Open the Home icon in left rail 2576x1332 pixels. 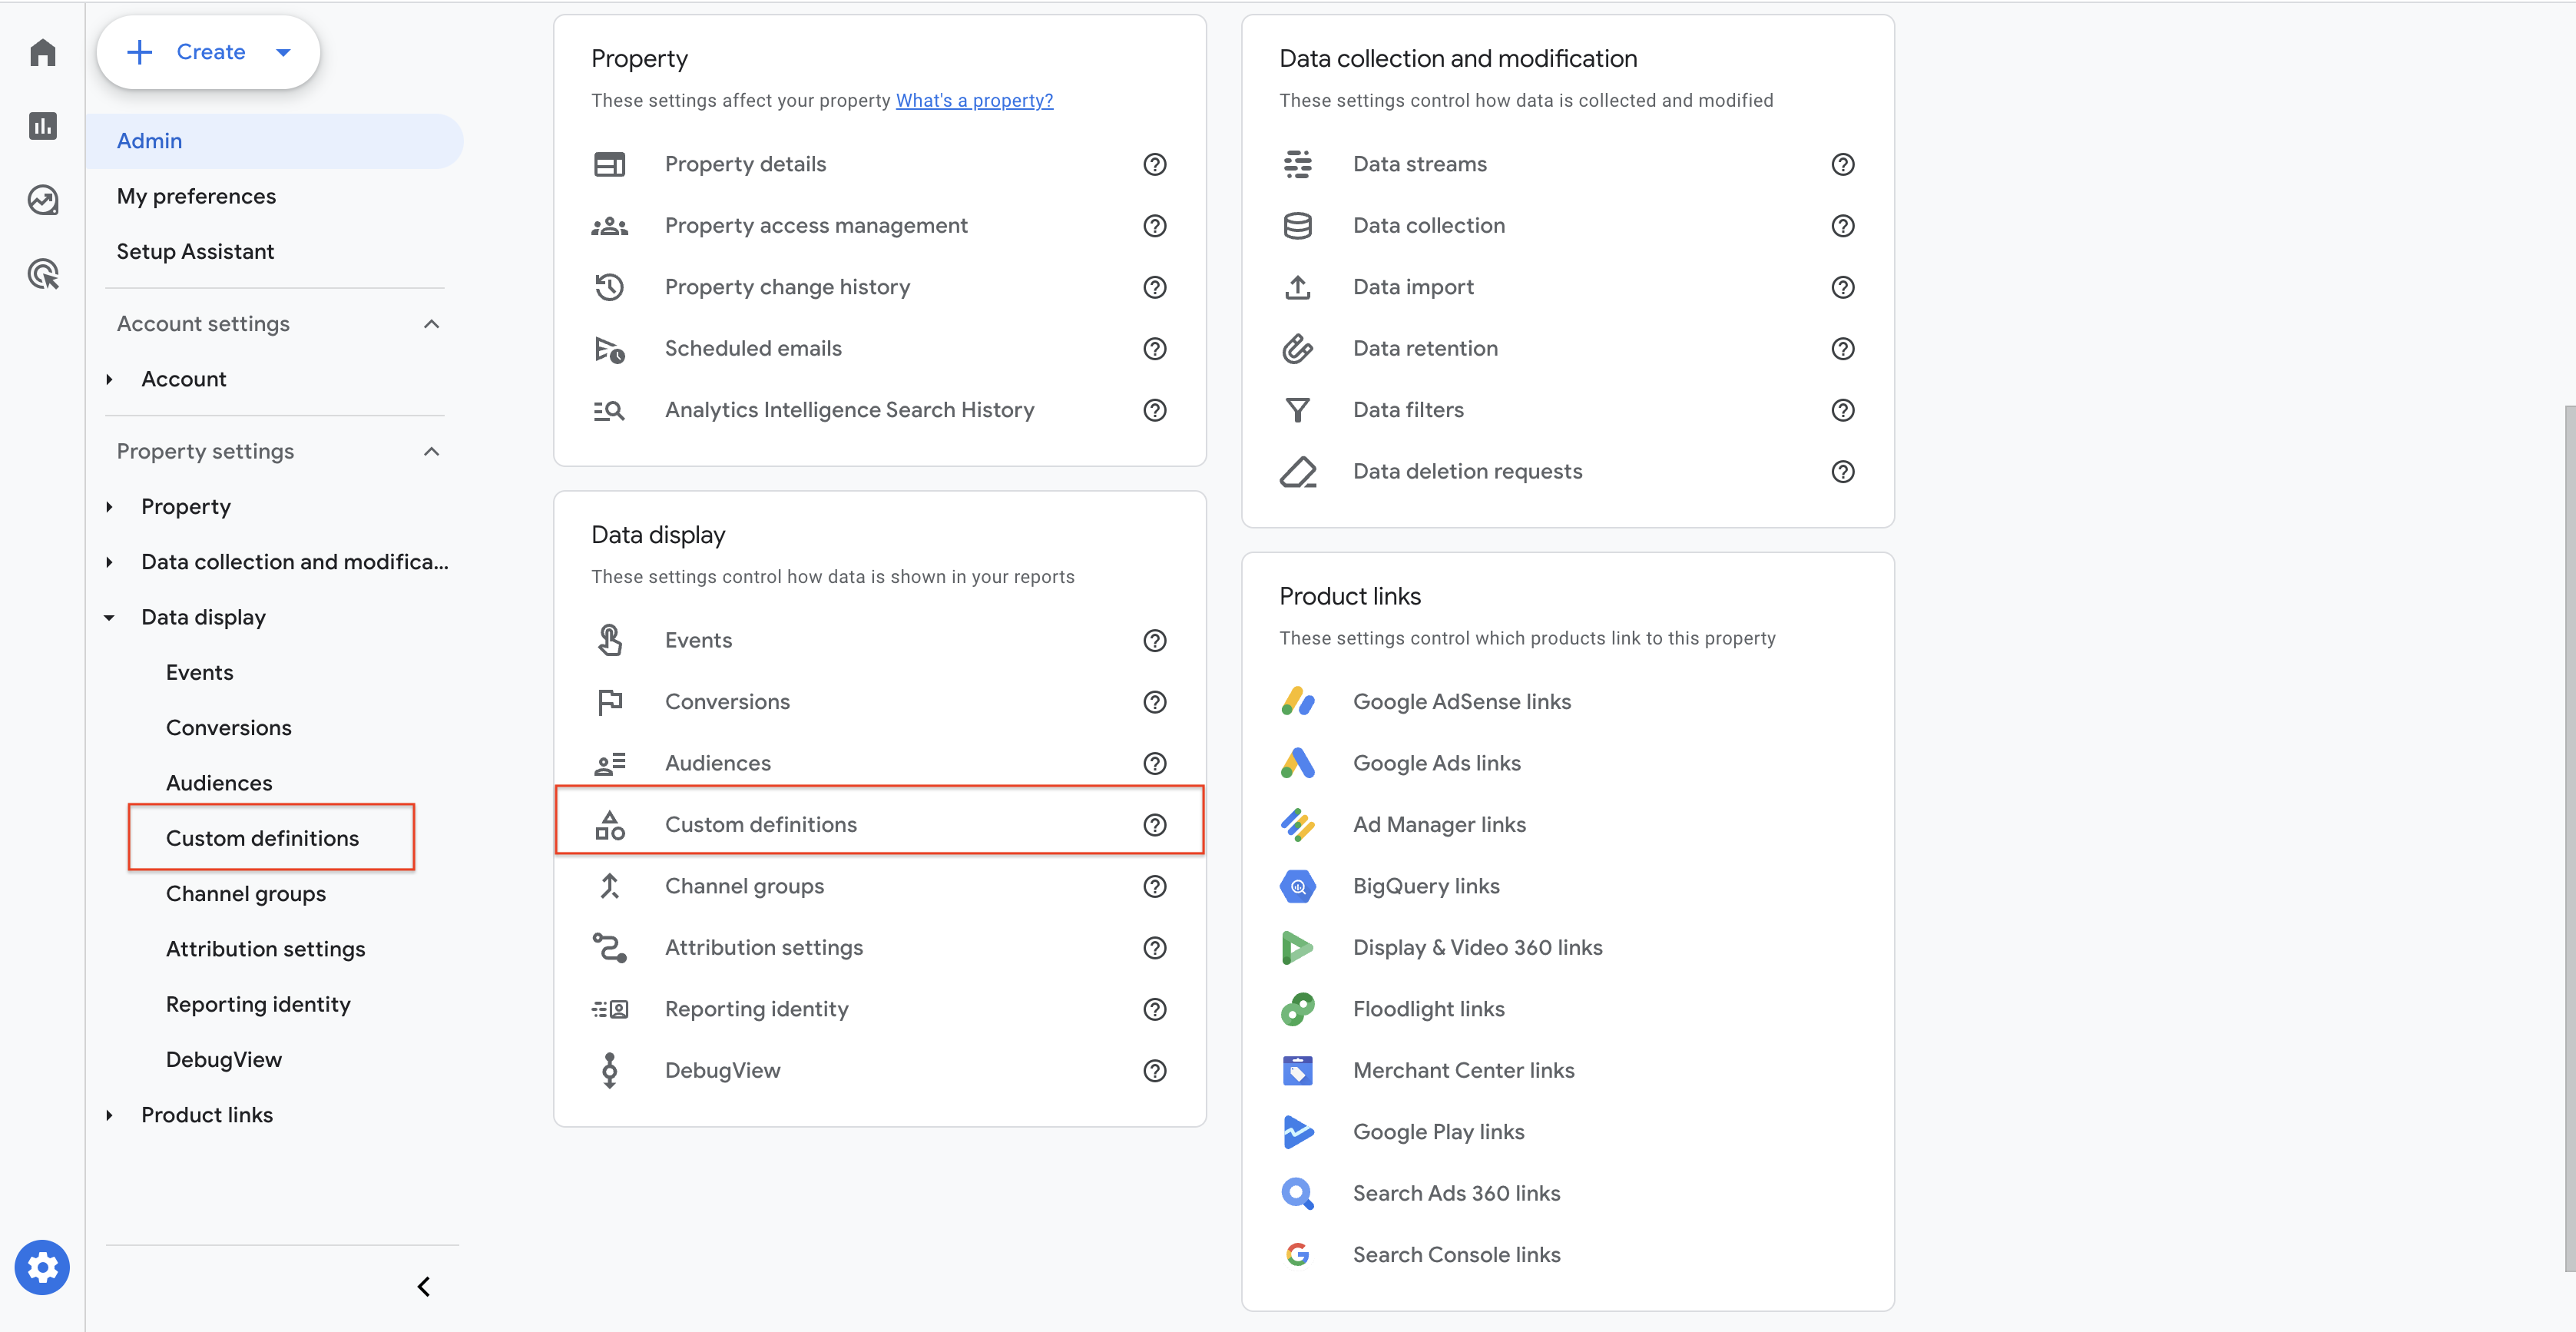coord(42,52)
